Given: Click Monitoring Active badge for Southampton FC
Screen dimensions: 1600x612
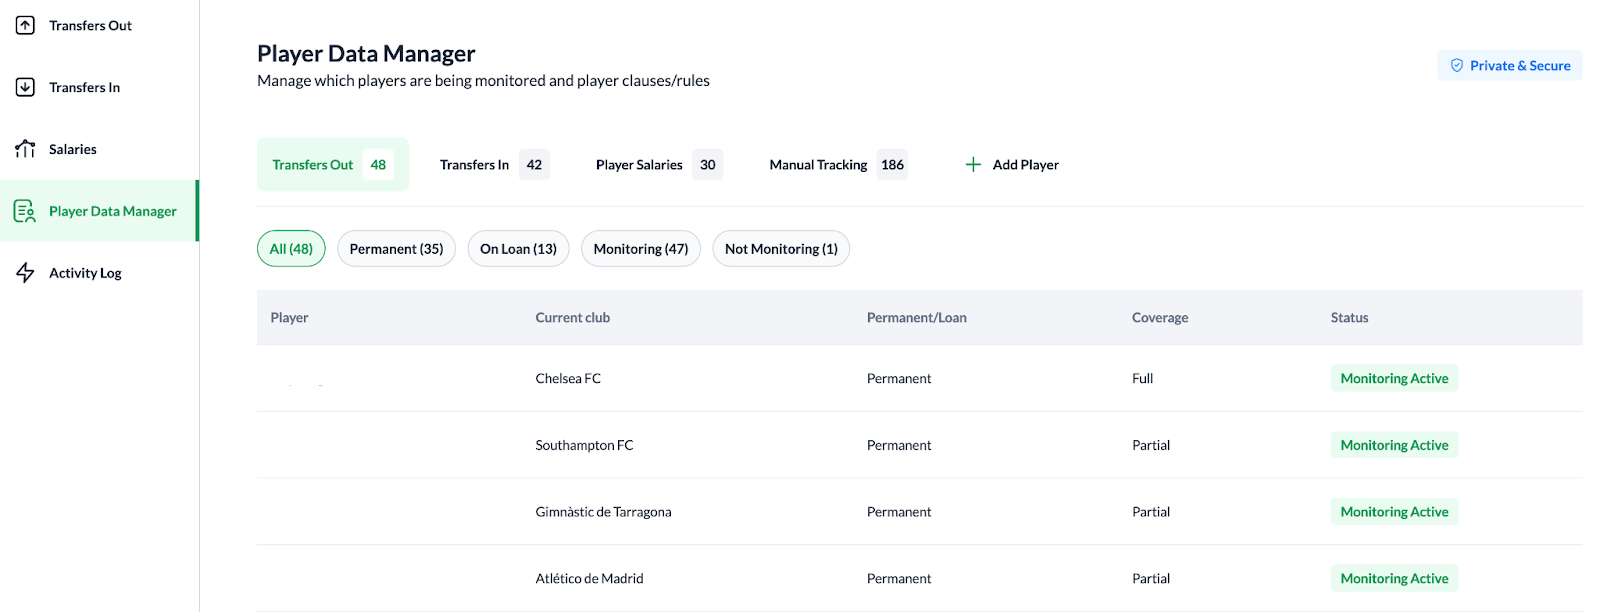Looking at the screenshot, I should tap(1394, 446).
